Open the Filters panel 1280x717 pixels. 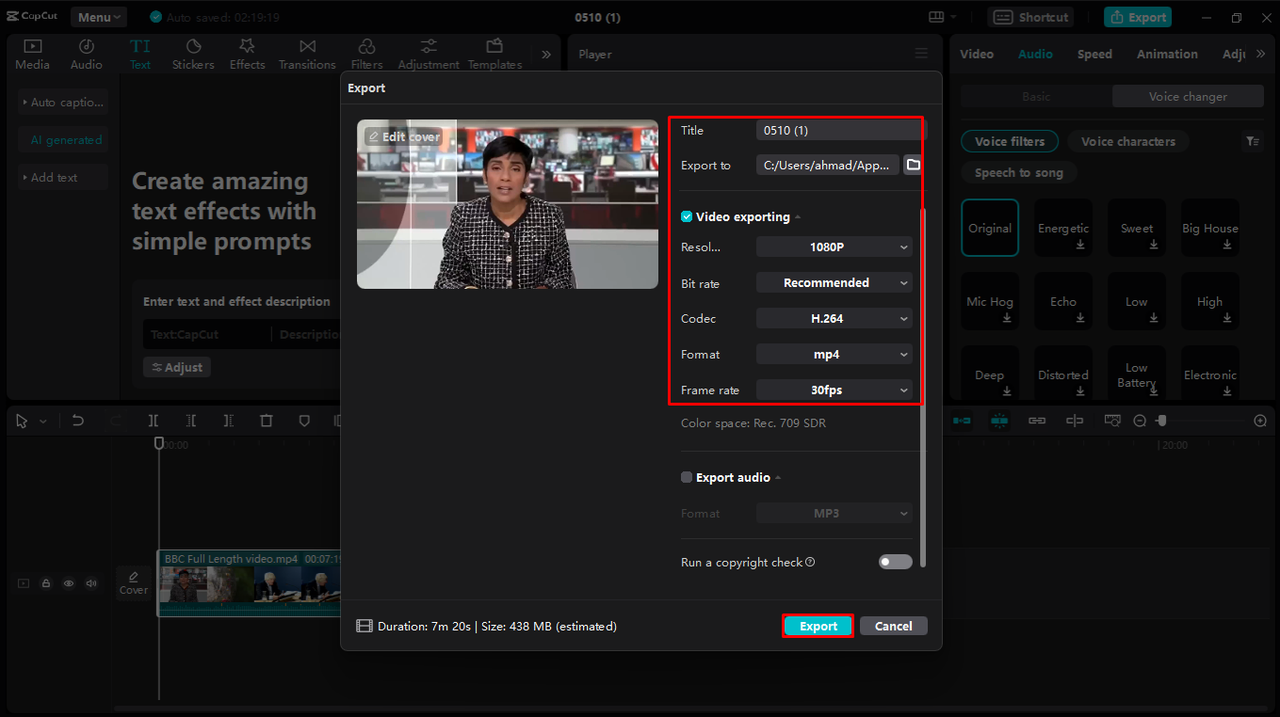pyautogui.click(x=367, y=54)
